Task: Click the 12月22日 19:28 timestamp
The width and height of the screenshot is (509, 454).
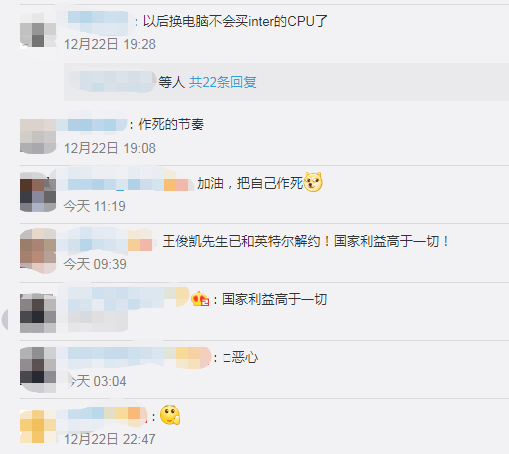Action: pyautogui.click(x=110, y=44)
